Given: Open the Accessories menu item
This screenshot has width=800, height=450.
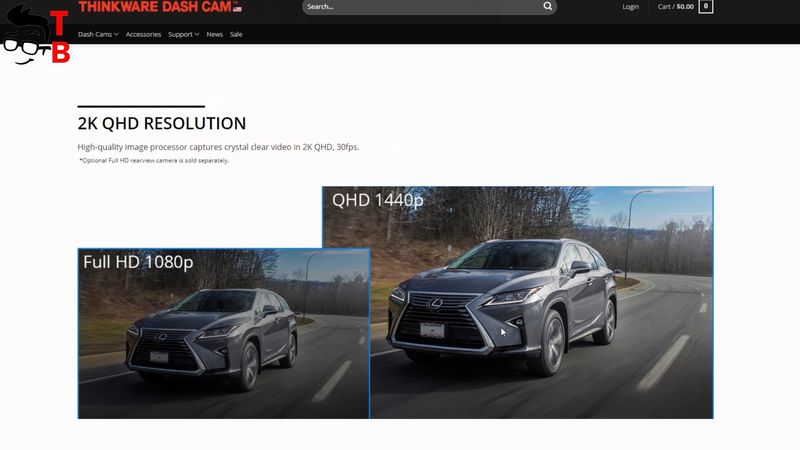Looking at the screenshot, I should (x=143, y=34).
